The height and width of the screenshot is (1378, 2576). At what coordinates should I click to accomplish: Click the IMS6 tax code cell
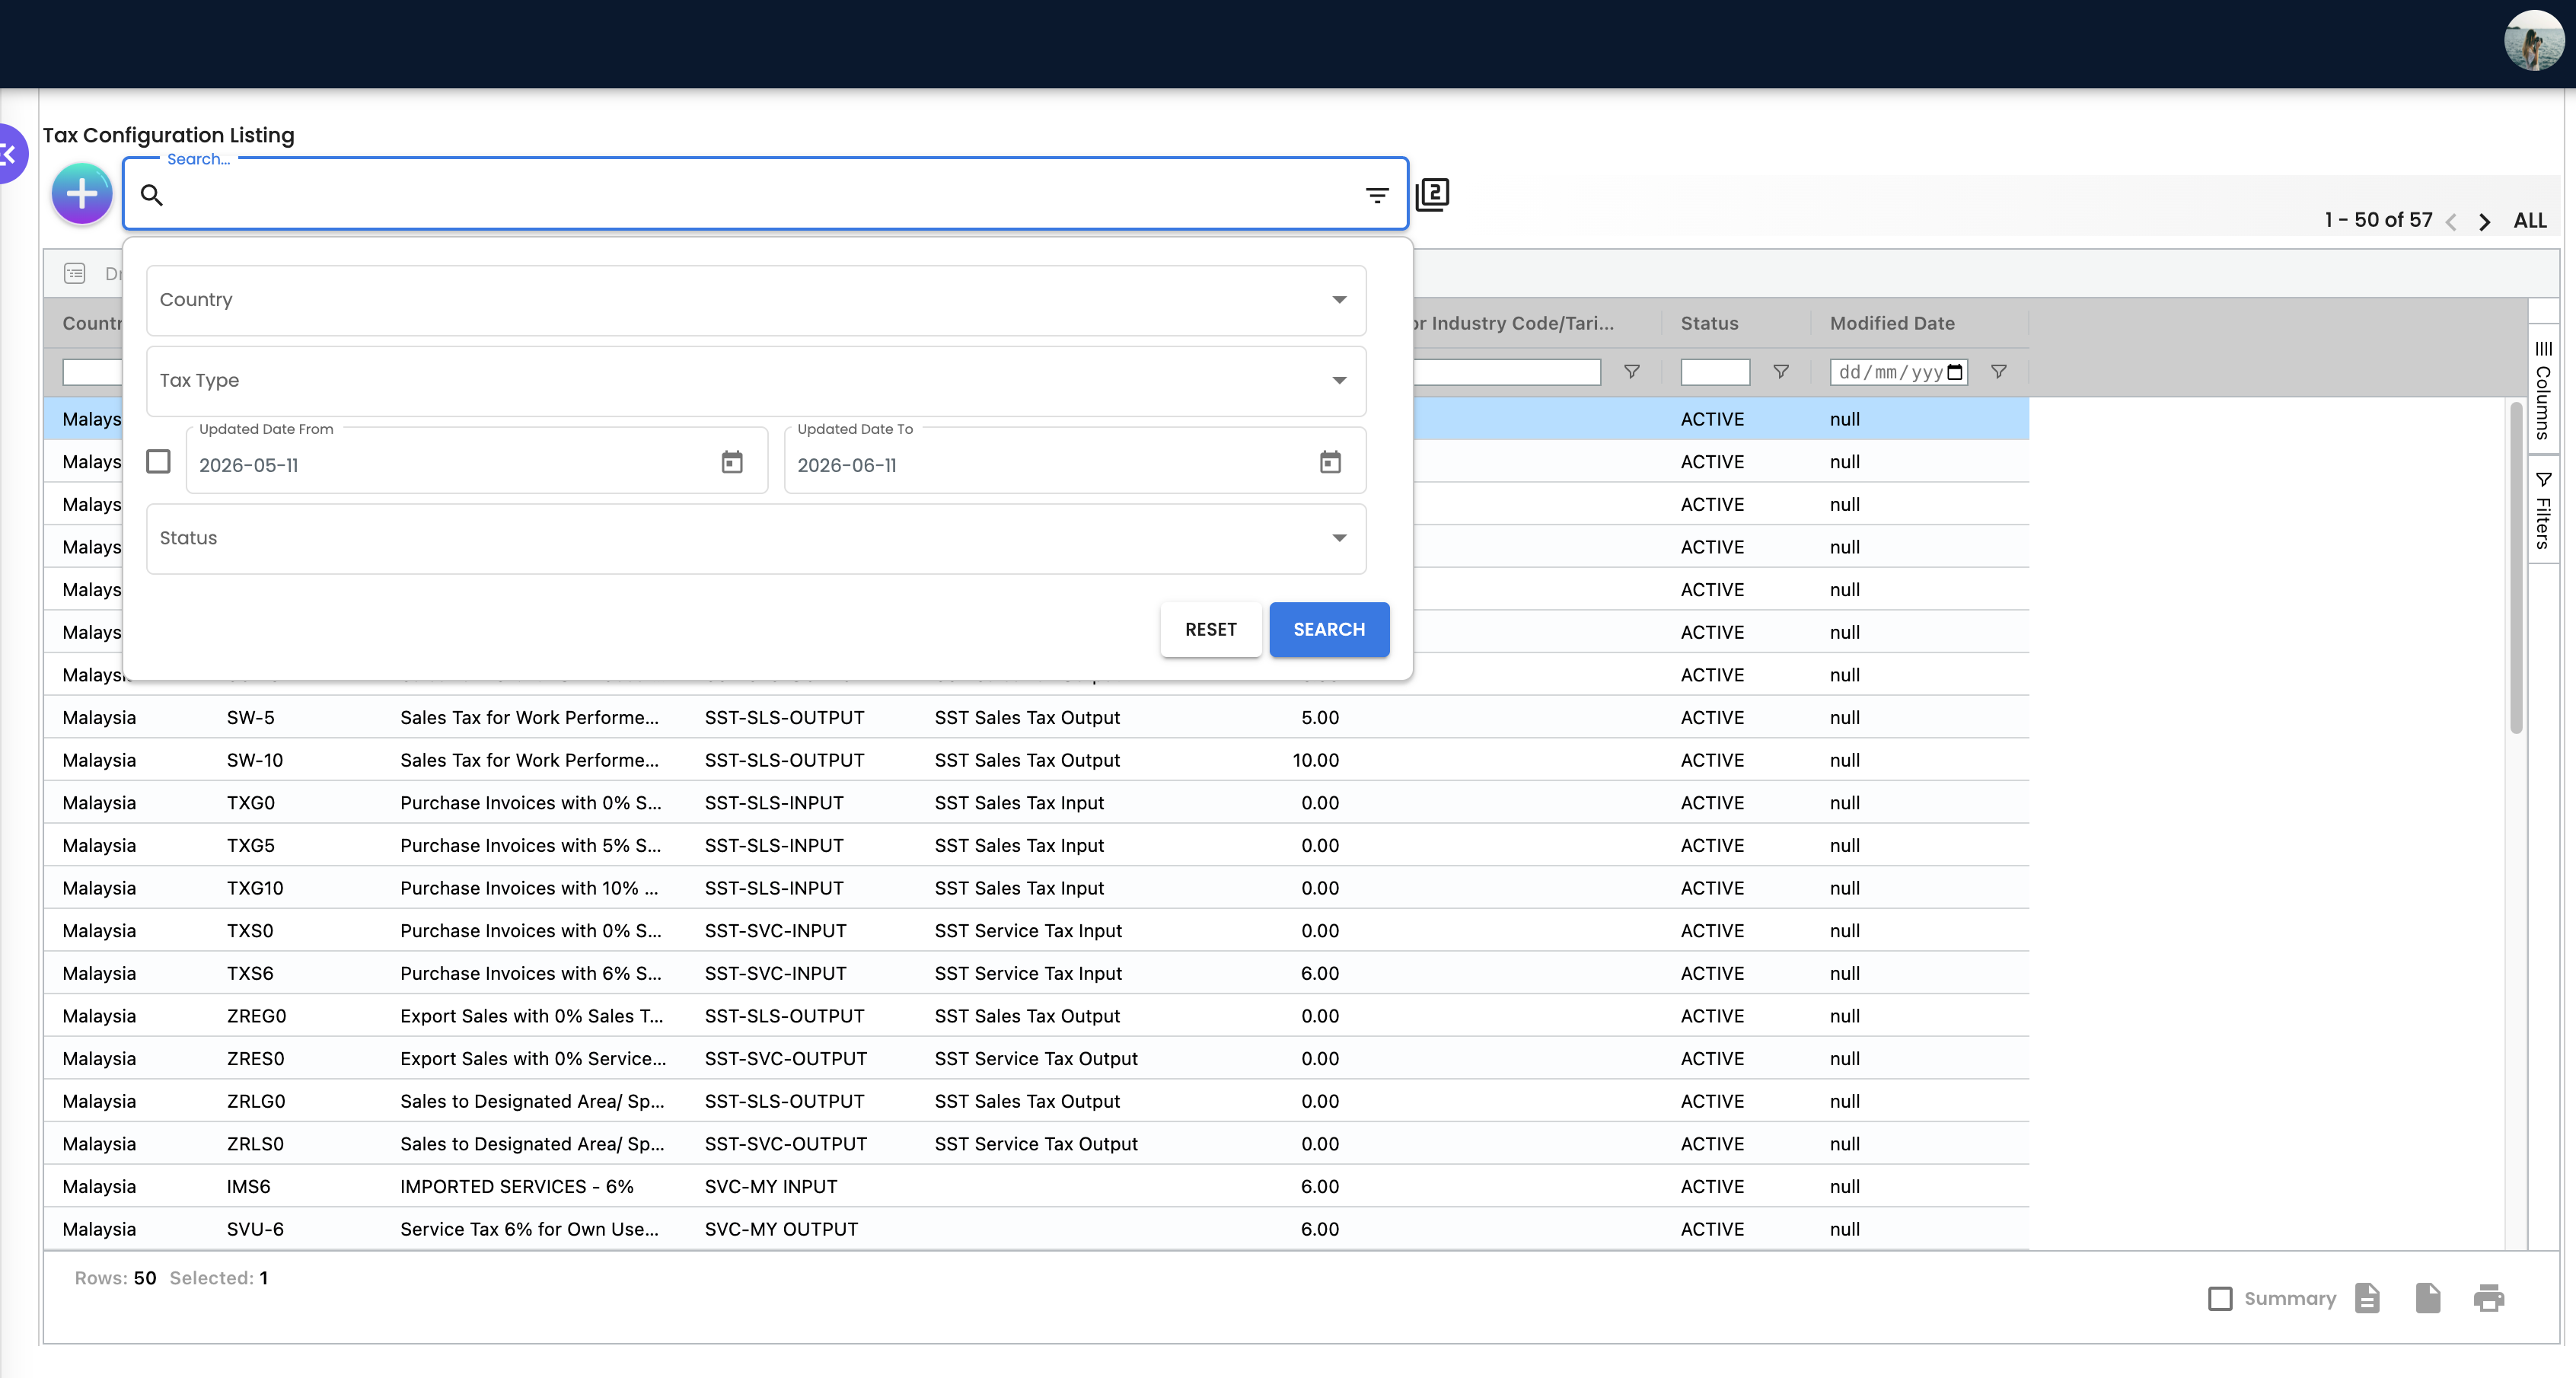(x=248, y=1186)
